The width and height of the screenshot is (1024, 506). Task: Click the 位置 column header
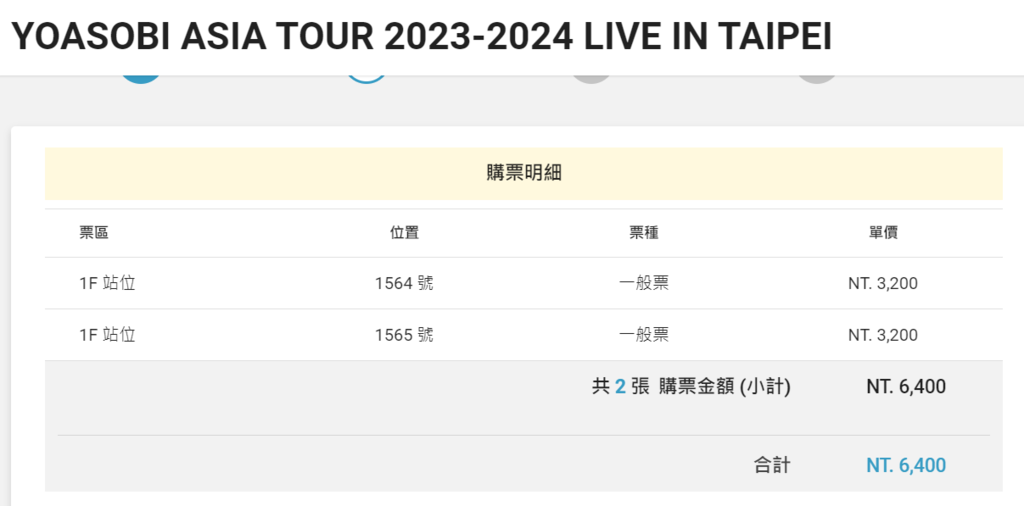(404, 233)
